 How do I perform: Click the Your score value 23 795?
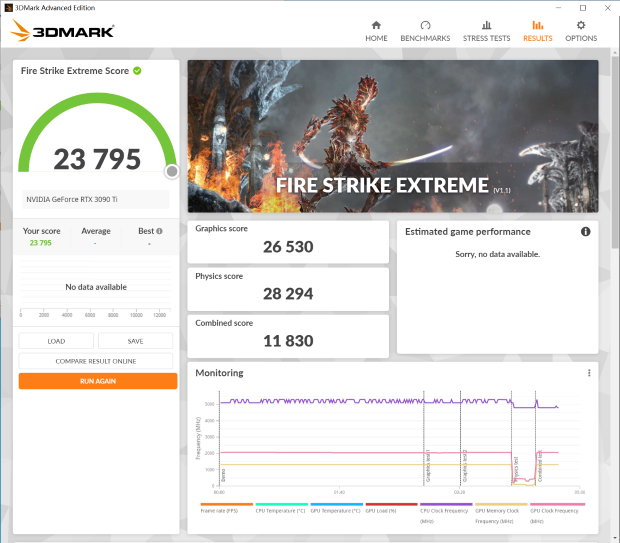pyautogui.click(x=41, y=243)
